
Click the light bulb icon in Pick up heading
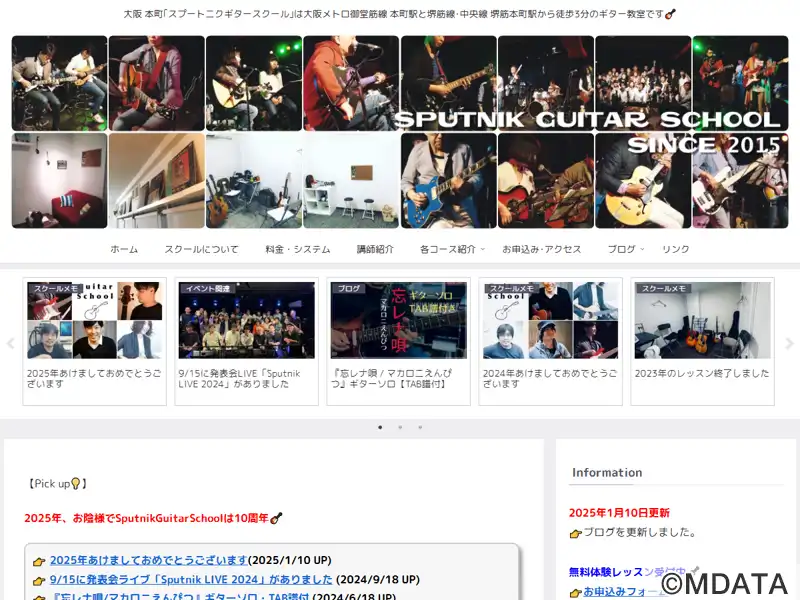(76, 483)
